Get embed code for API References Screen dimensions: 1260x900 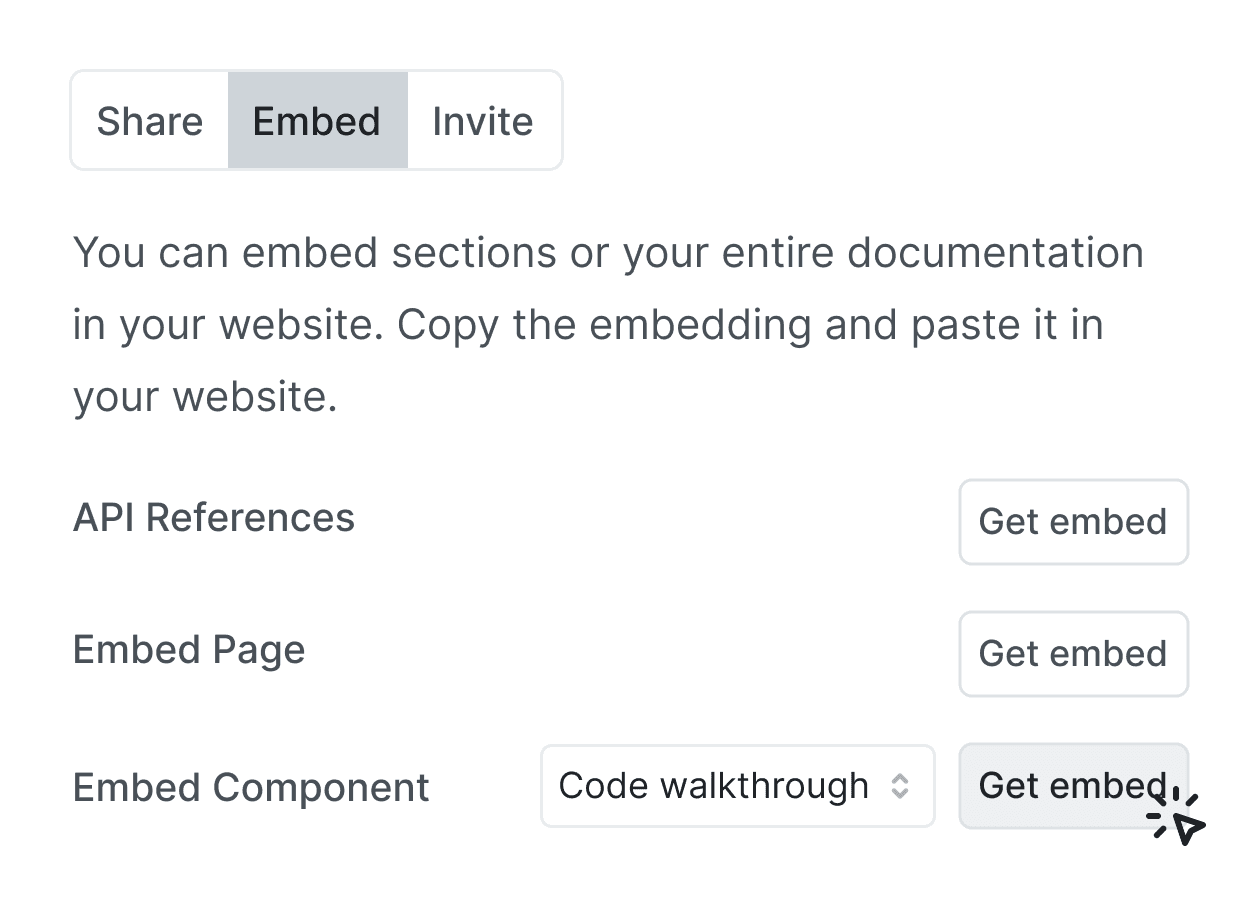(1073, 522)
